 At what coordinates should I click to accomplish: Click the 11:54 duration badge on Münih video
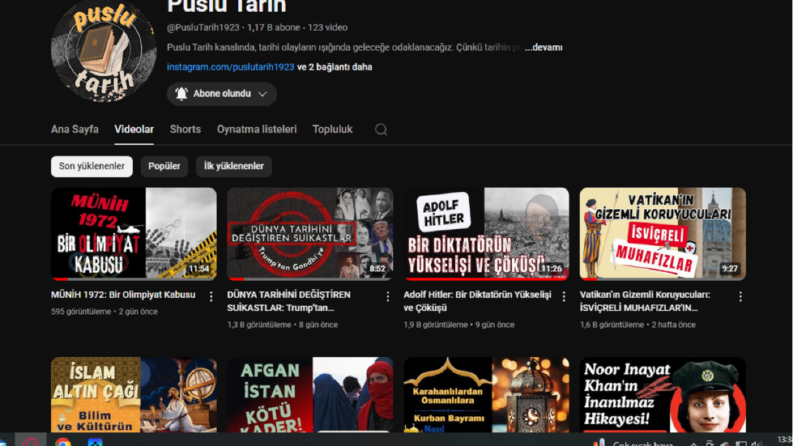pos(199,269)
